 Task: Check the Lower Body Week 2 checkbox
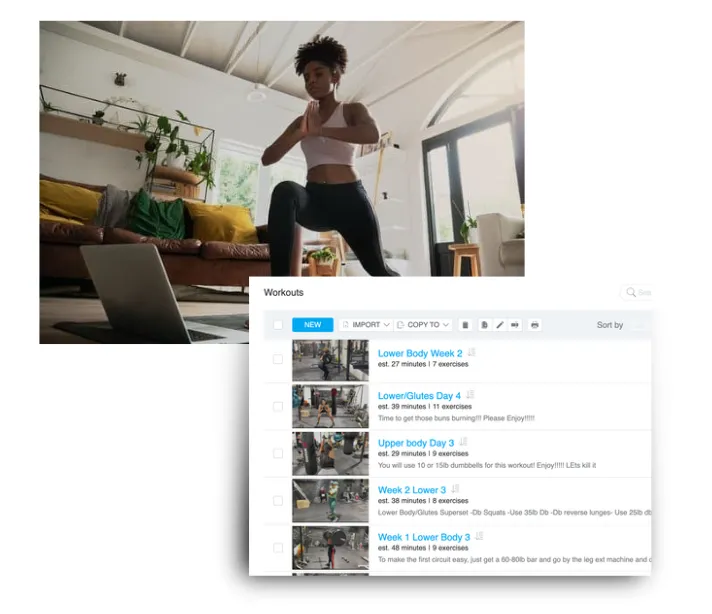click(x=278, y=359)
